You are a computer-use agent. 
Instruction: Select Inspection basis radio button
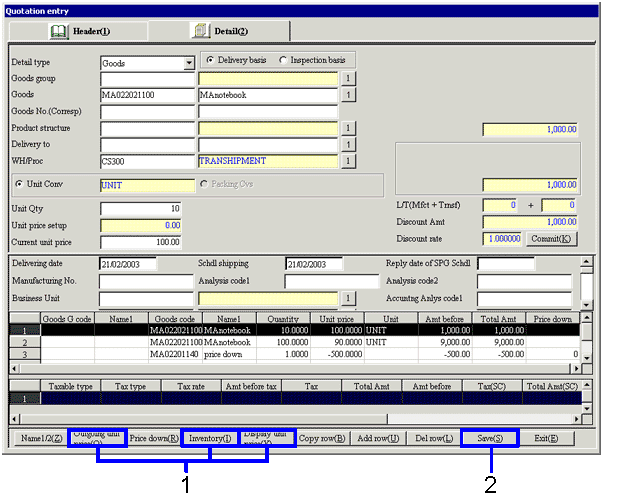click(x=283, y=61)
